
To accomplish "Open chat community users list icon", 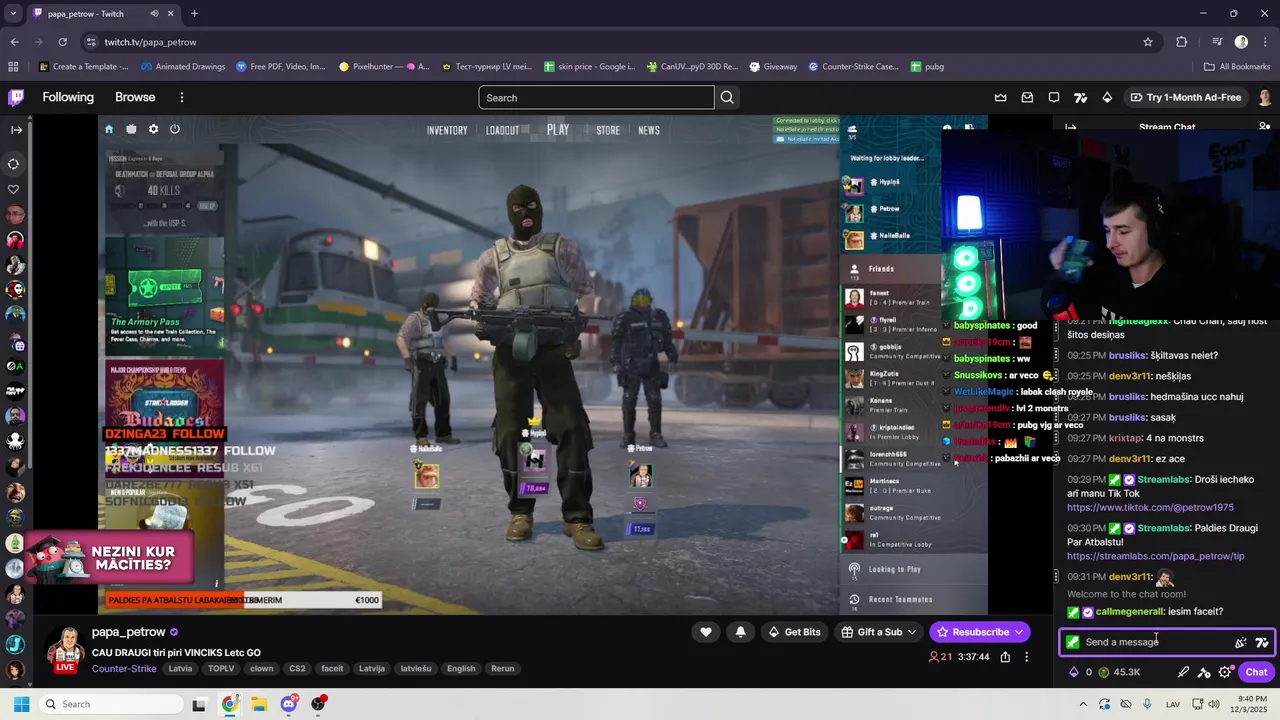I will [x=1265, y=127].
